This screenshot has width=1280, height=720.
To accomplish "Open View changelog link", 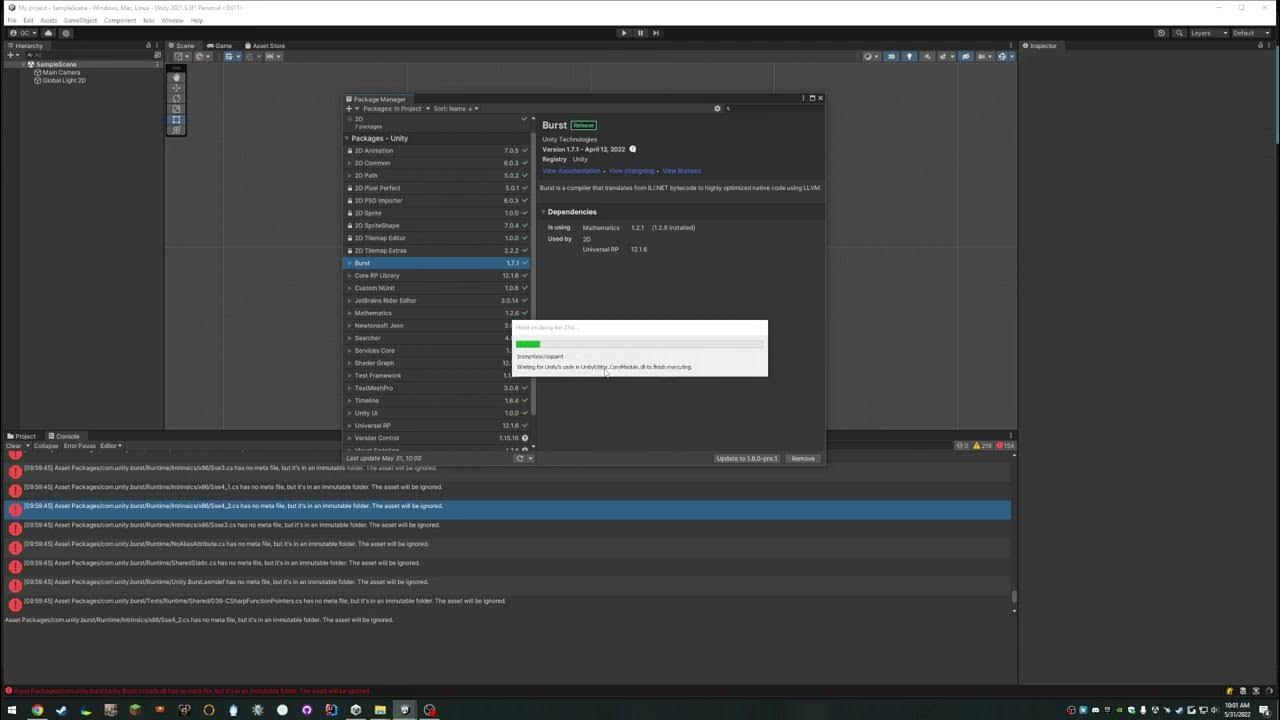I will click(631, 170).
